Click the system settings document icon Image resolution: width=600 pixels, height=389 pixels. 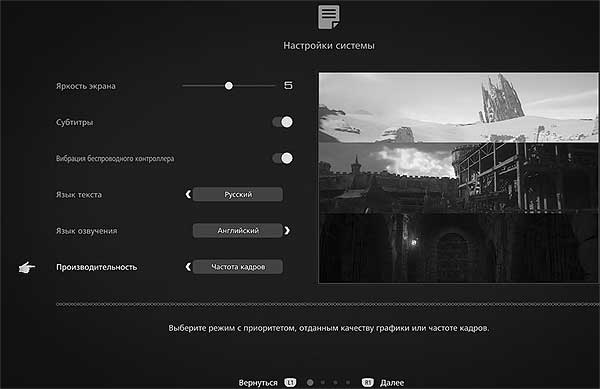(329, 17)
